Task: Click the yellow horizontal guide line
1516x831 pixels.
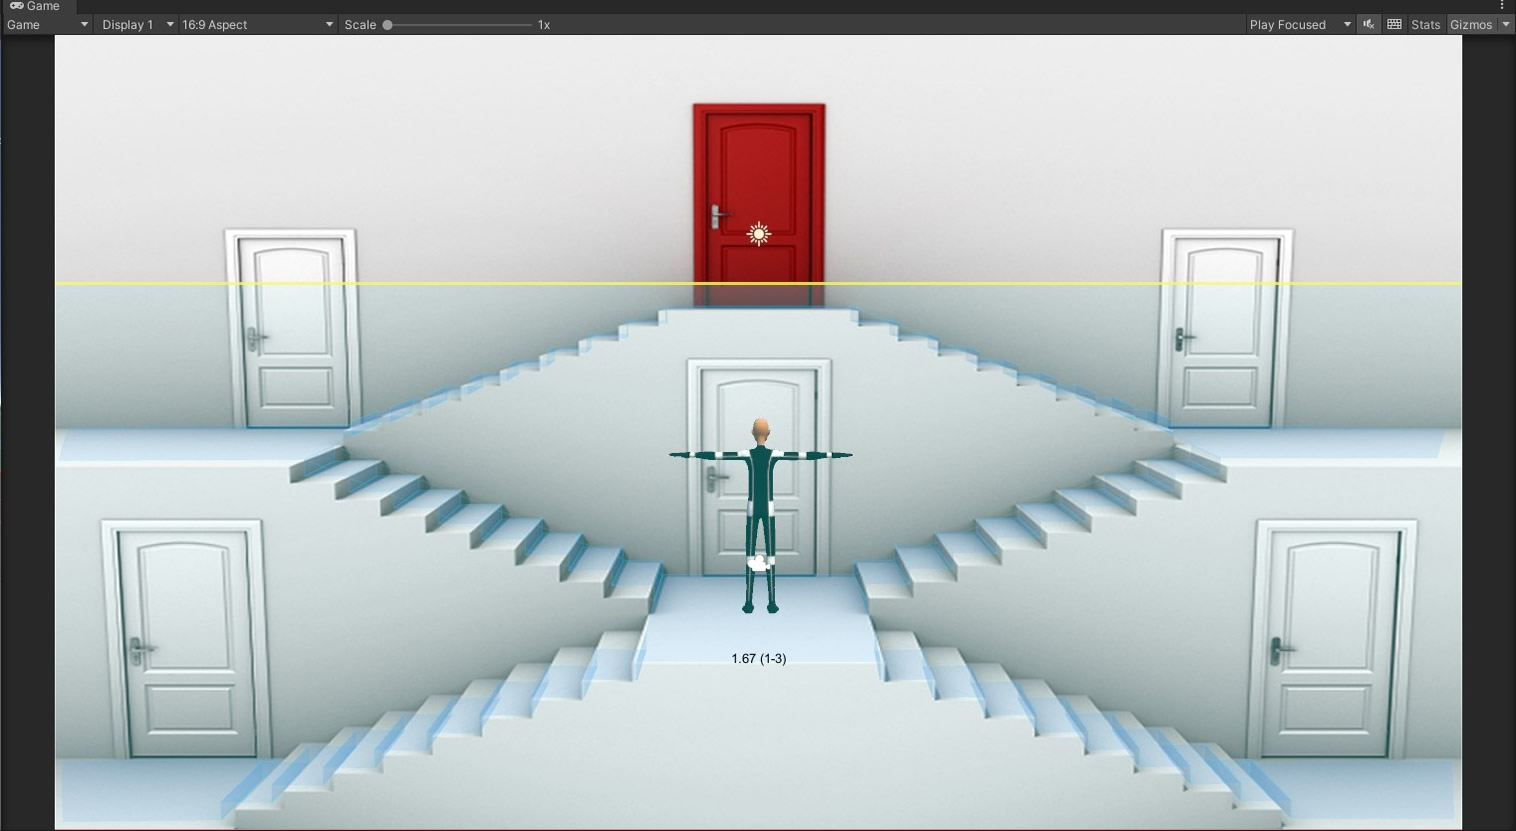Action: 400,283
